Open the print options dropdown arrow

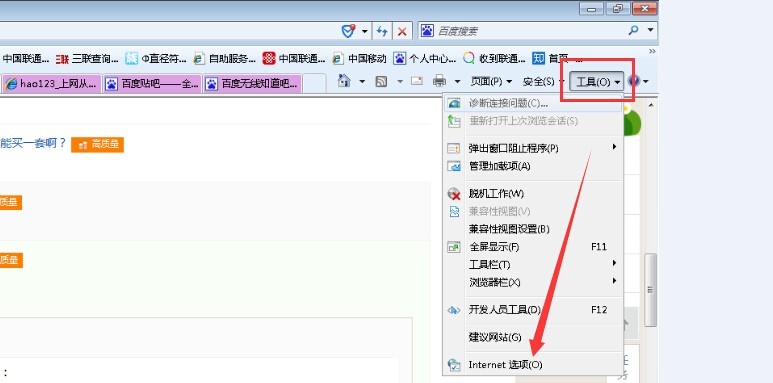pos(457,81)
